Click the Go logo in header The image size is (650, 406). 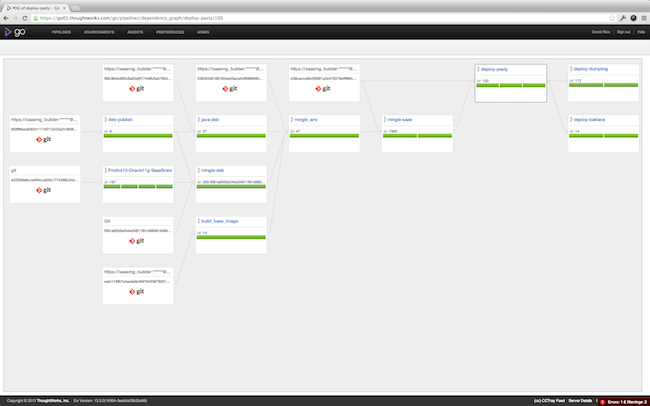(15, 32)
